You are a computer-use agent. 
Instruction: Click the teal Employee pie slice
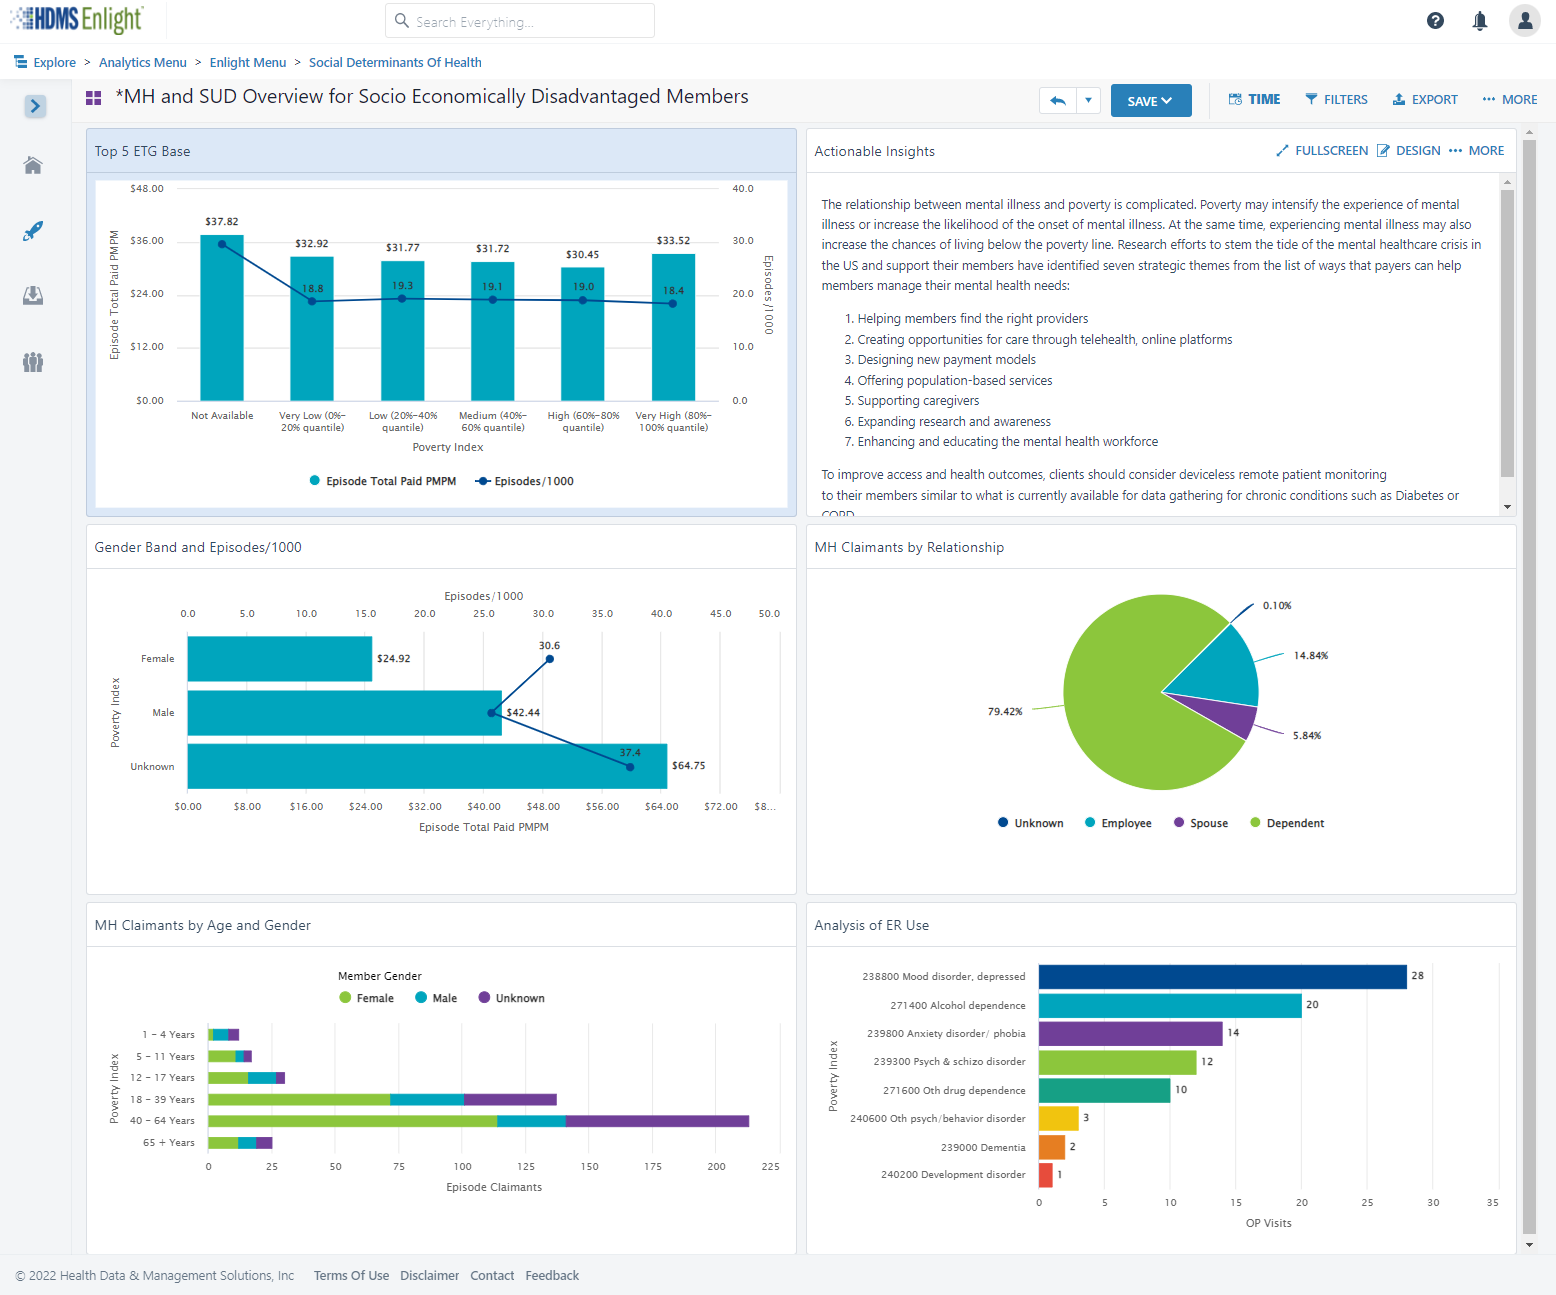tap(1220, 670)
